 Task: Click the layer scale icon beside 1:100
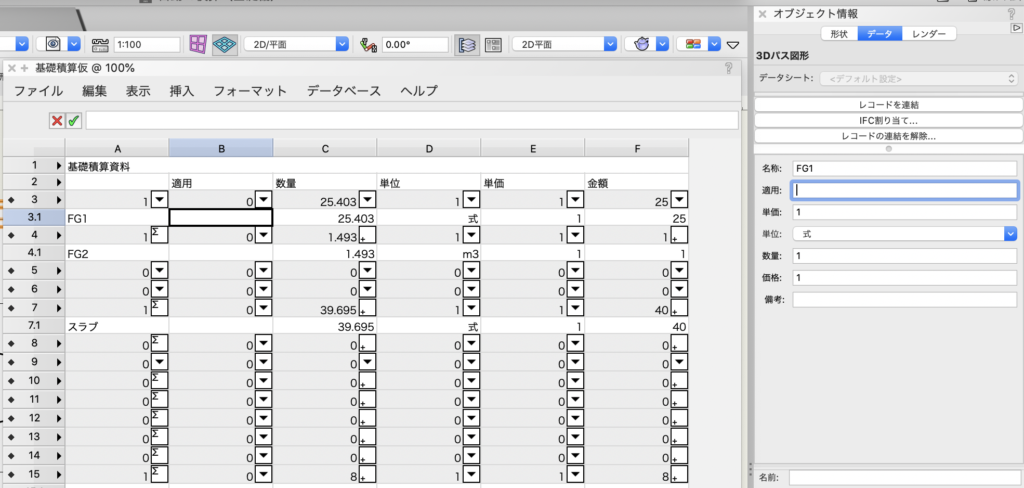point(100,45)
